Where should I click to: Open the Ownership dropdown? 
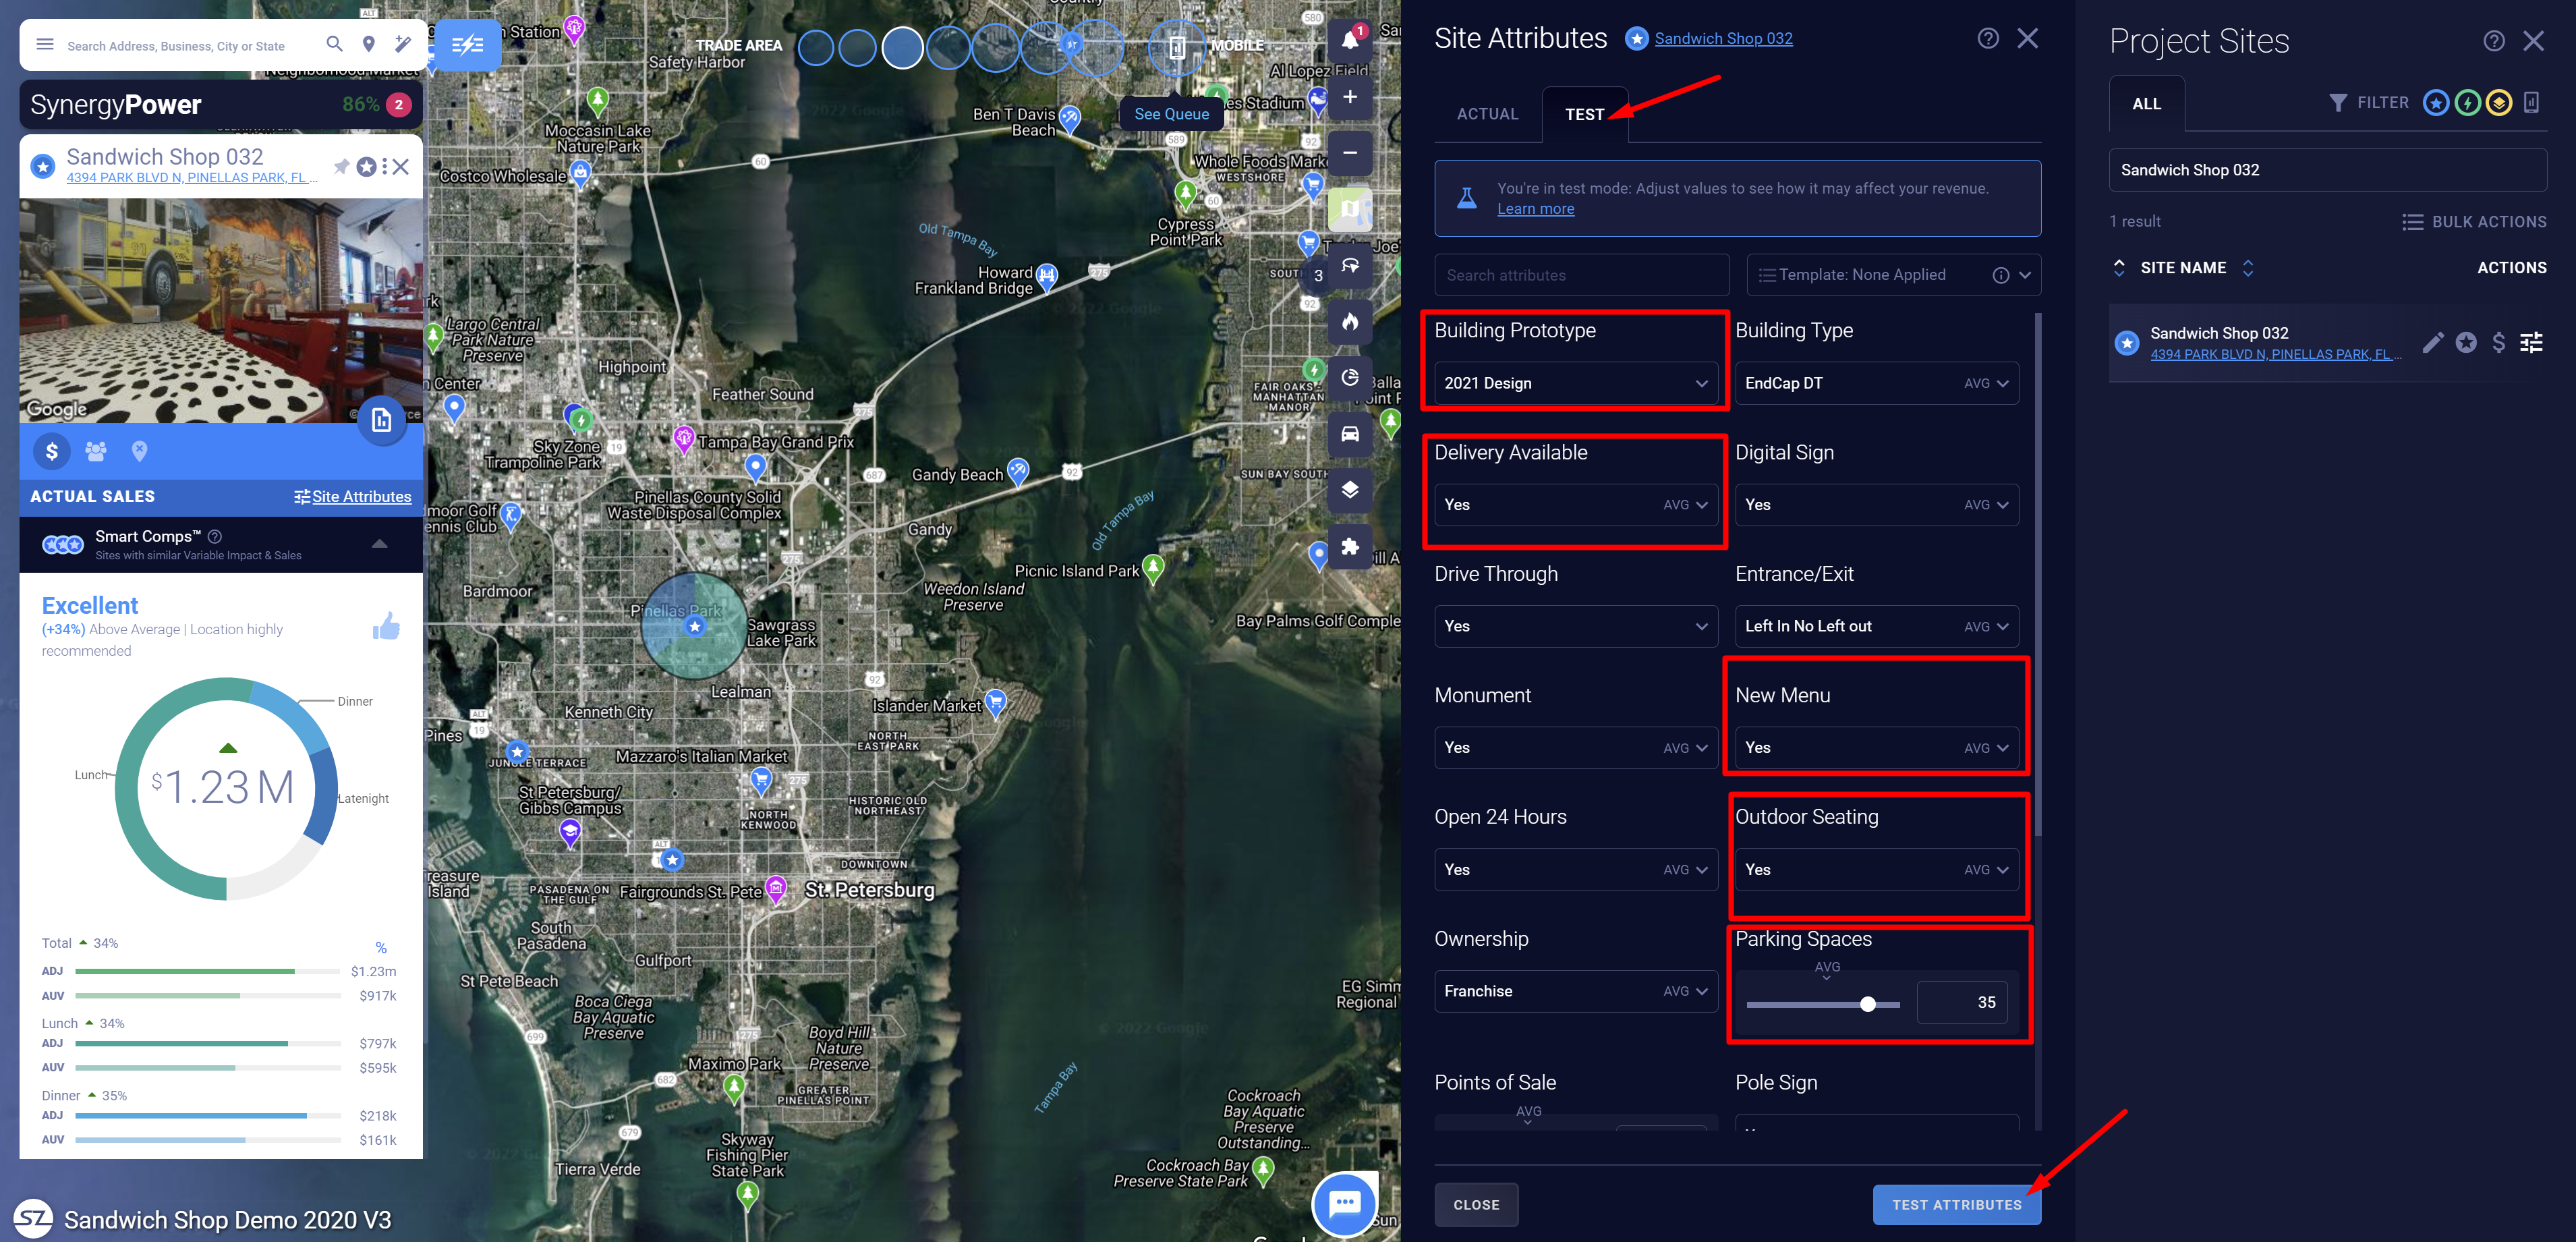1575,991
